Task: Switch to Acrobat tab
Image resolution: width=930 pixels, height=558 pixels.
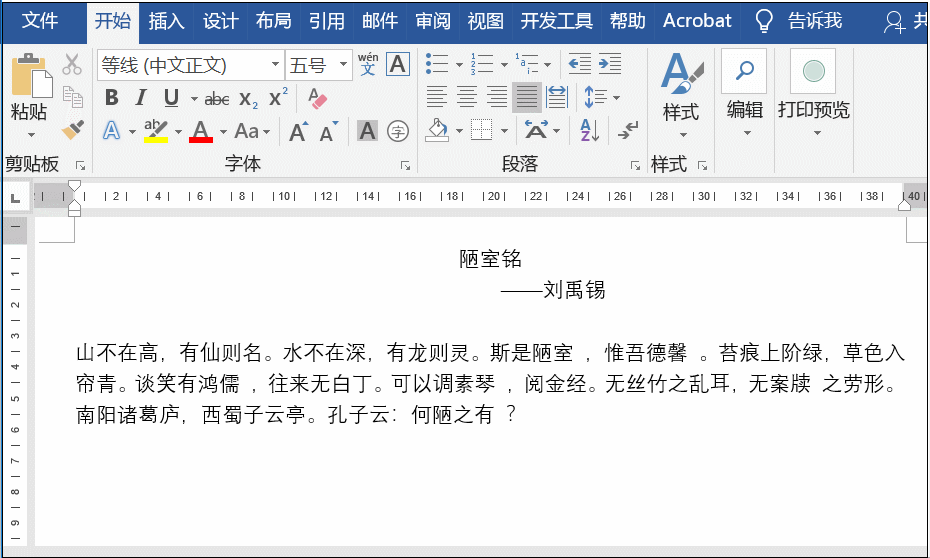Action: click(698, 21)
